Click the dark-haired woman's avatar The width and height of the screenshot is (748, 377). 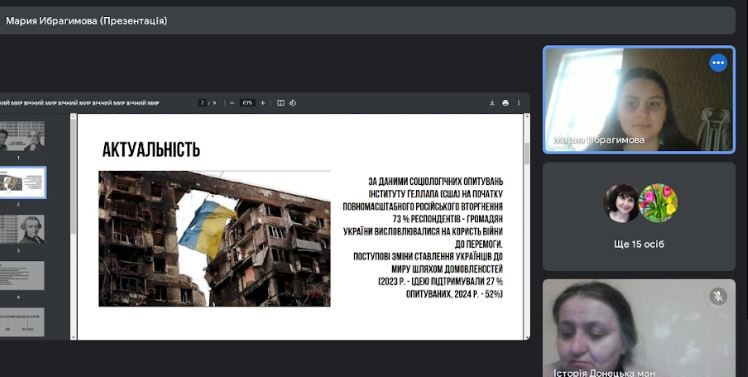click(622, 203)
